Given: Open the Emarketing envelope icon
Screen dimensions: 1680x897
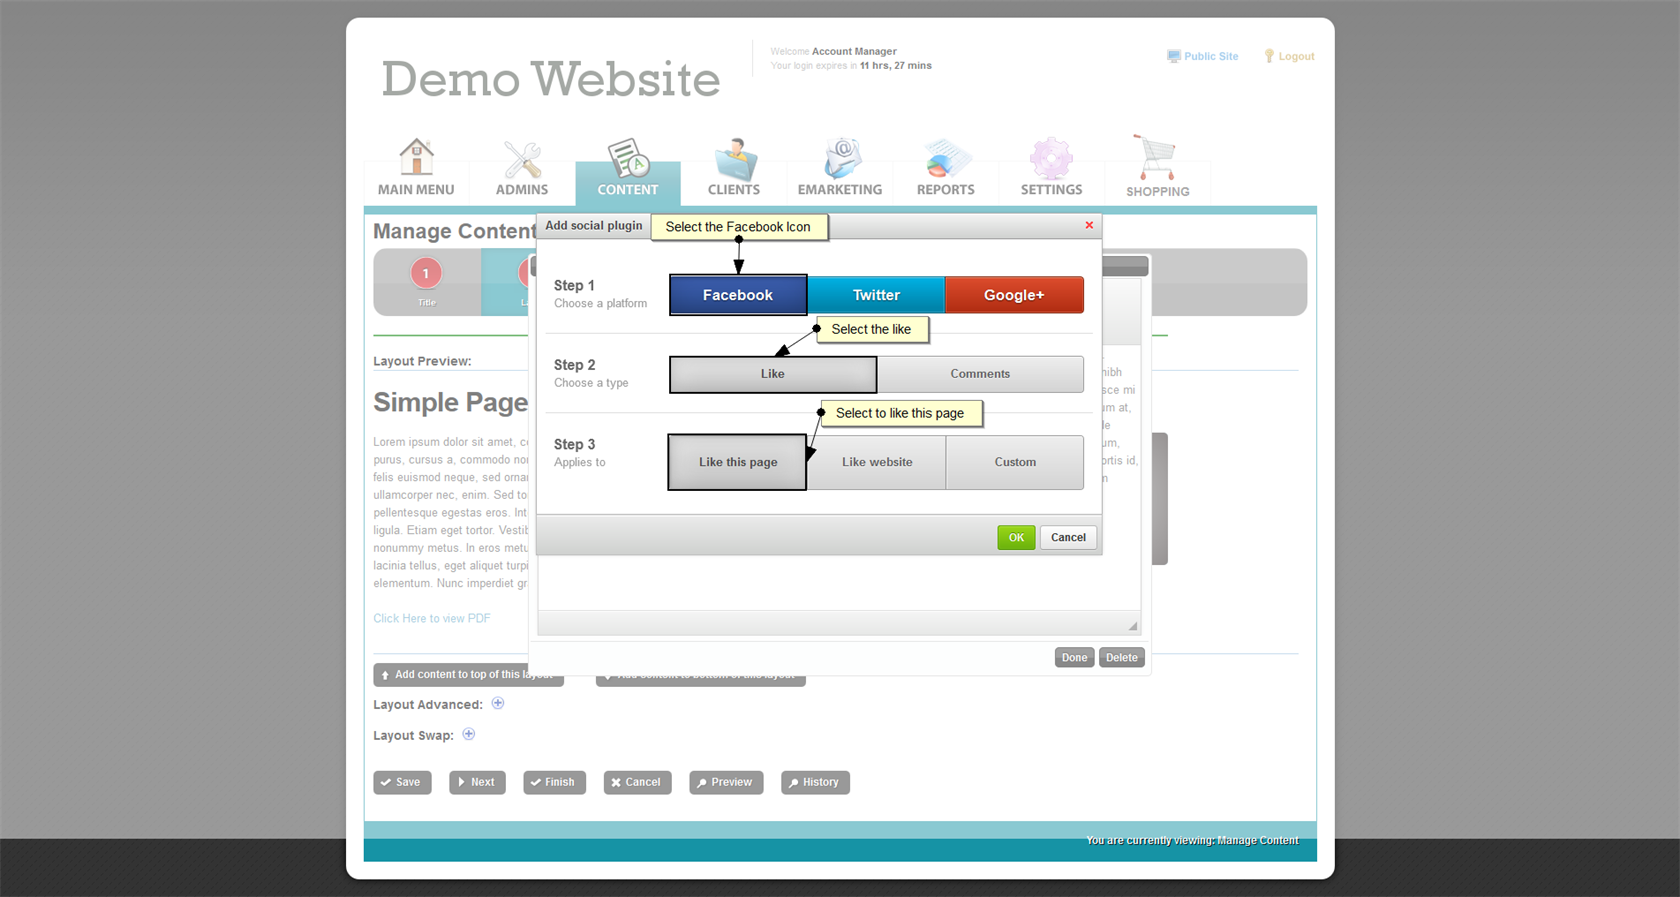Looking at the screenshot, I should 840,160.
